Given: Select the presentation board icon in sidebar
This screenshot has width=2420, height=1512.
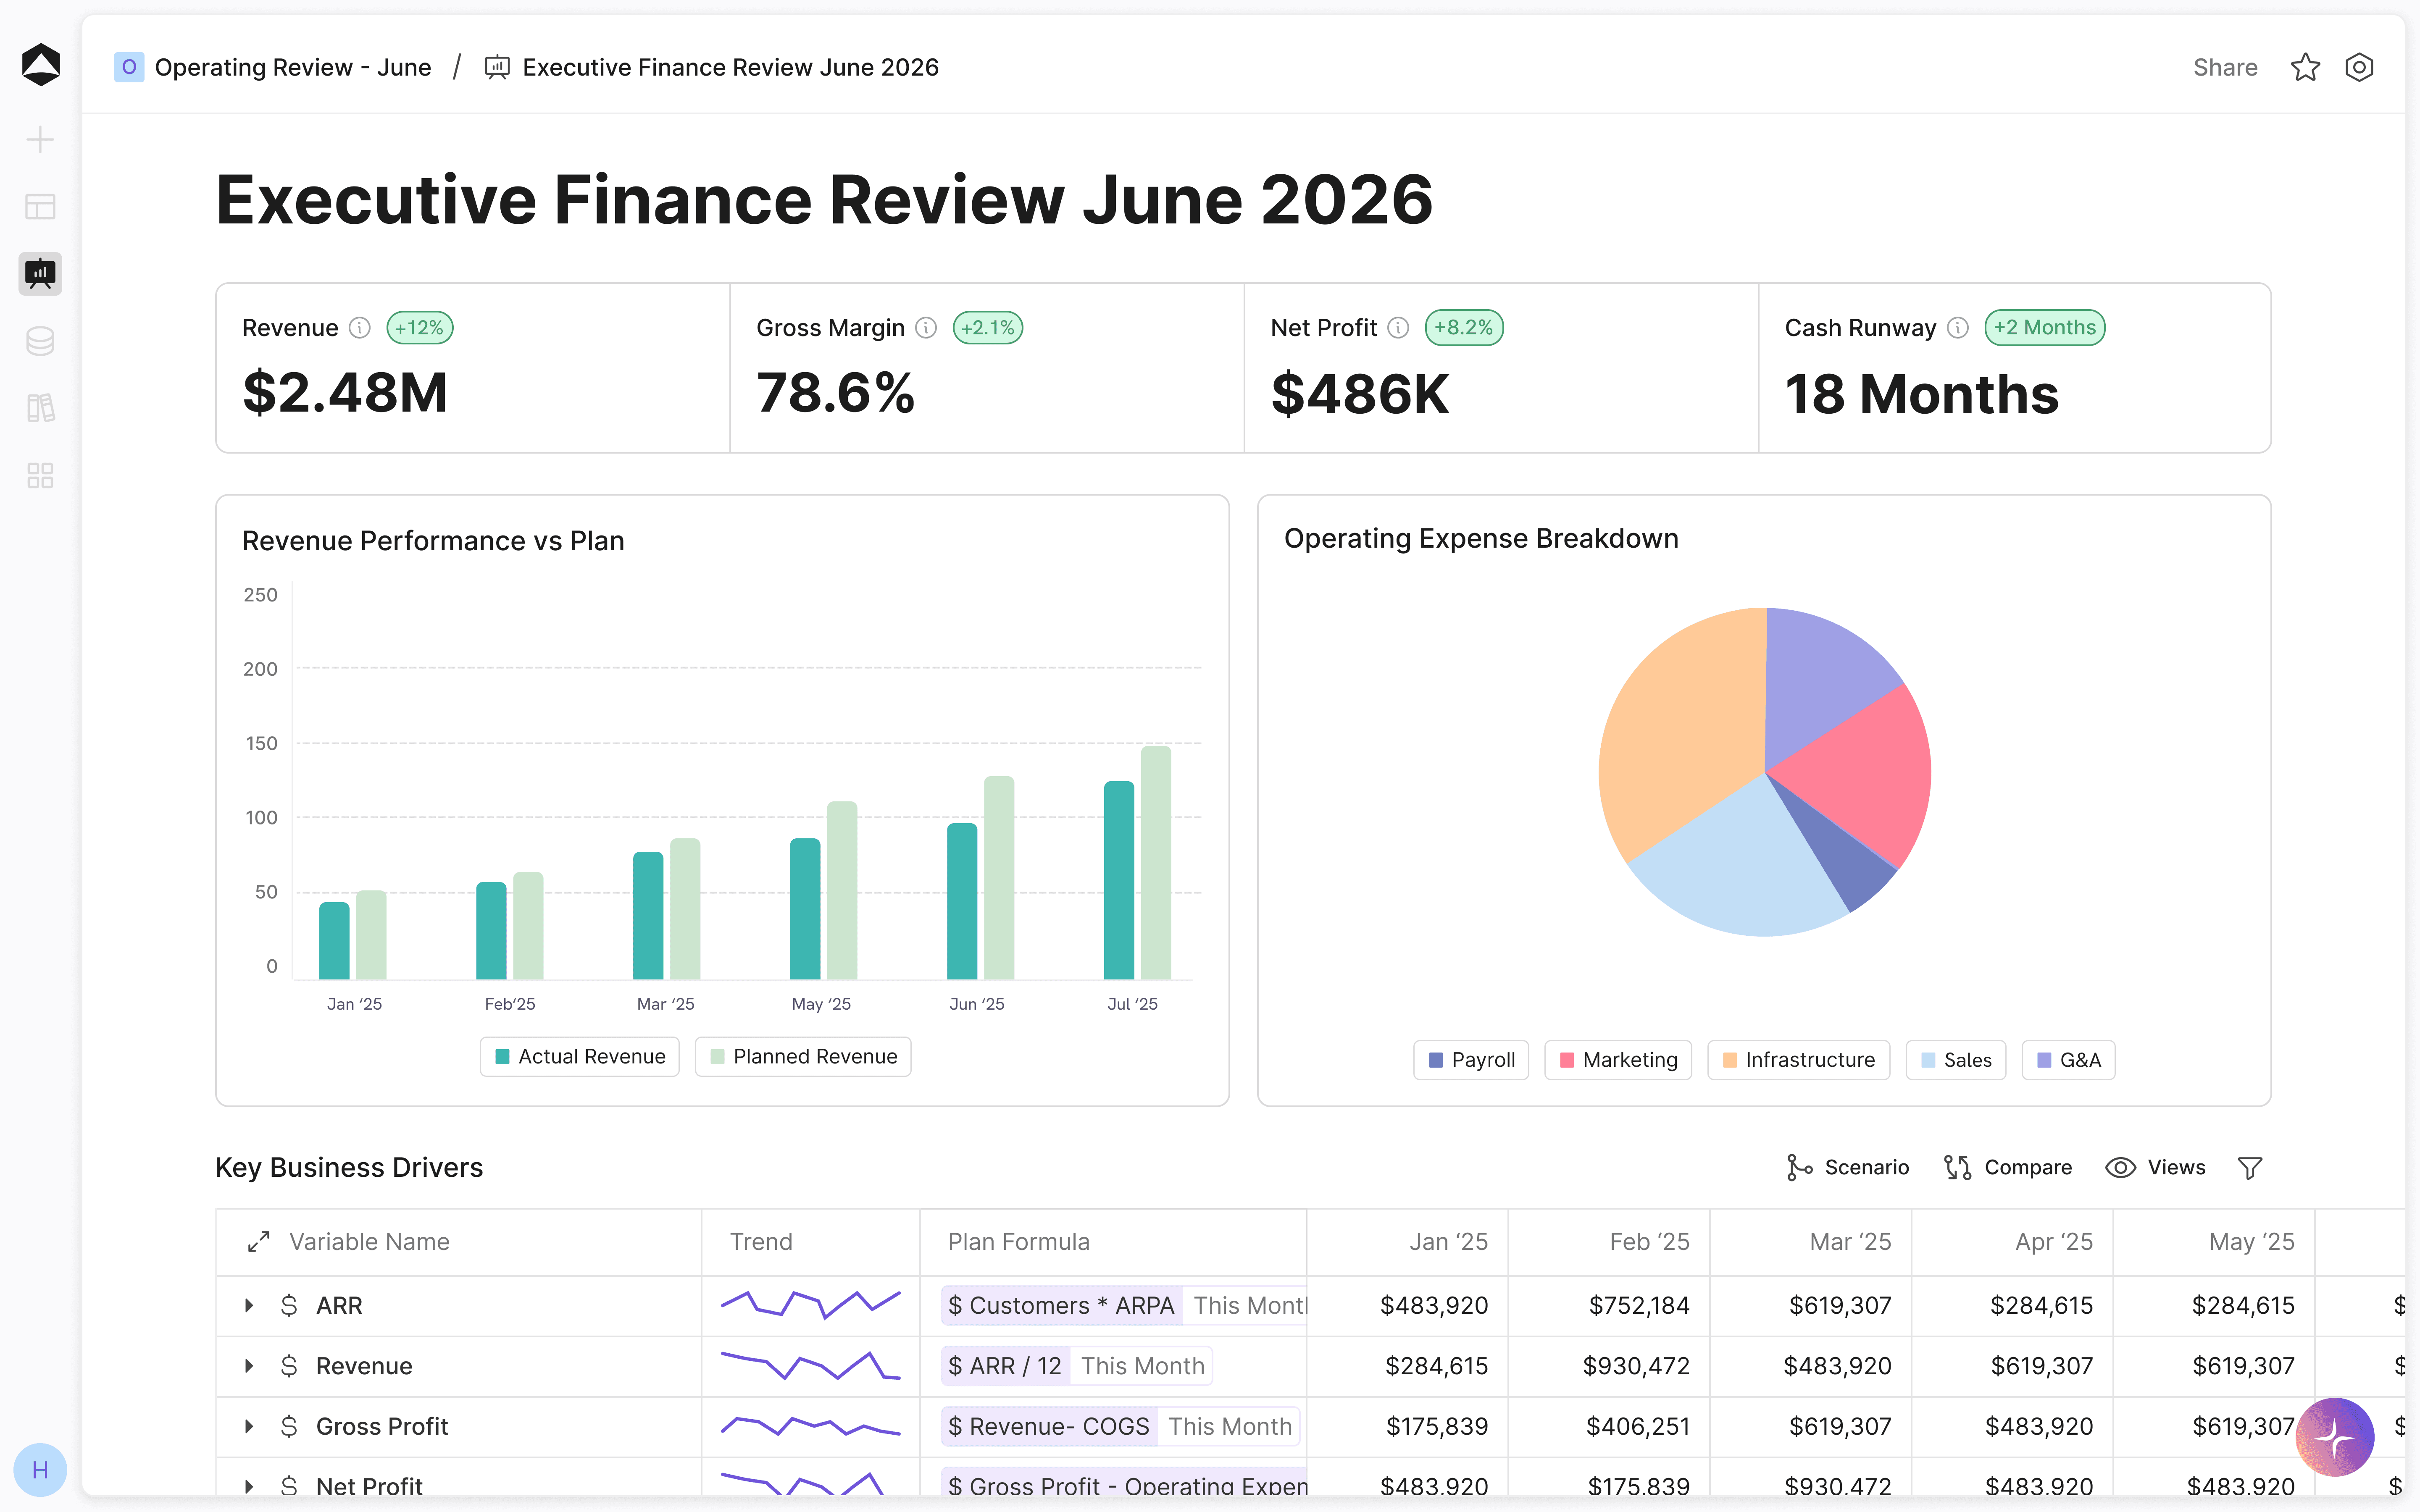Looking at the screenshot, I should 40,273.
